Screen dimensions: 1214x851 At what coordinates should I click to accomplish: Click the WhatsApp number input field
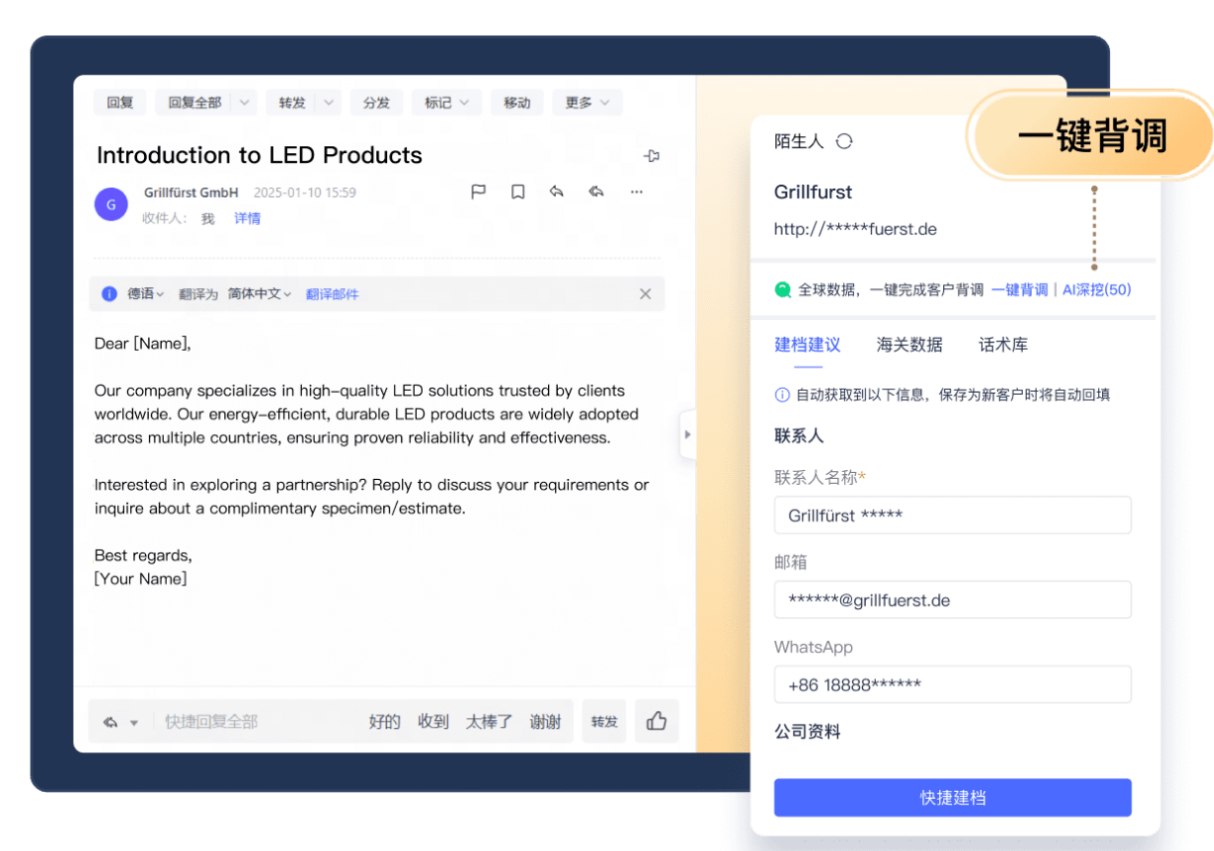953,685
